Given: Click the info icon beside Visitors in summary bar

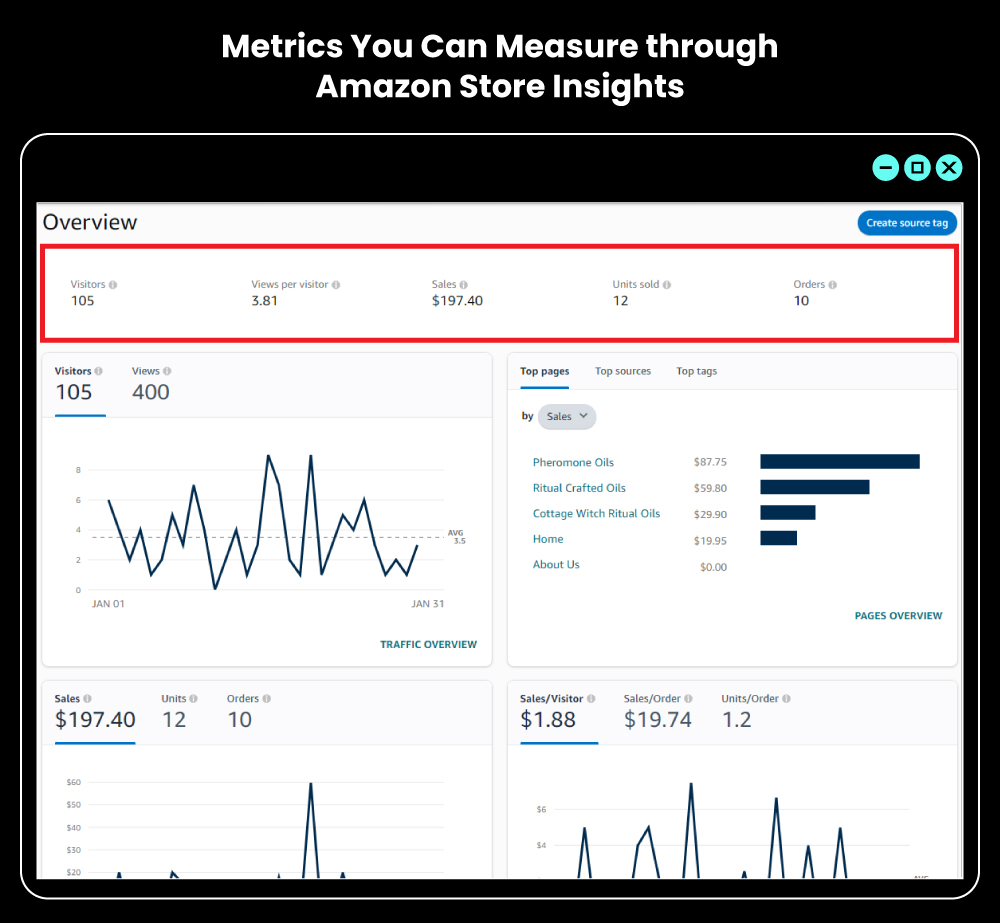Looking at the screenshot, I should [114, 284].
